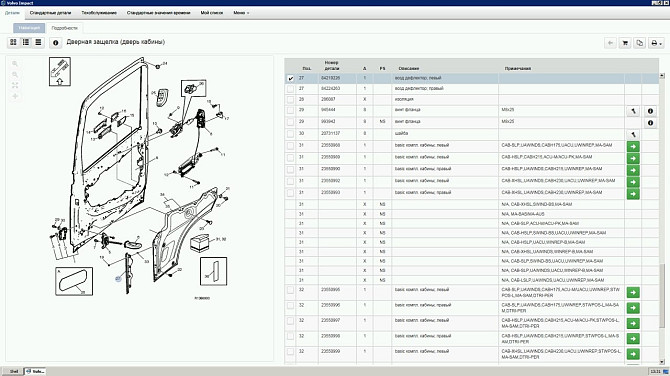Switch to the Подробности tab

click(x=65, y=28)
